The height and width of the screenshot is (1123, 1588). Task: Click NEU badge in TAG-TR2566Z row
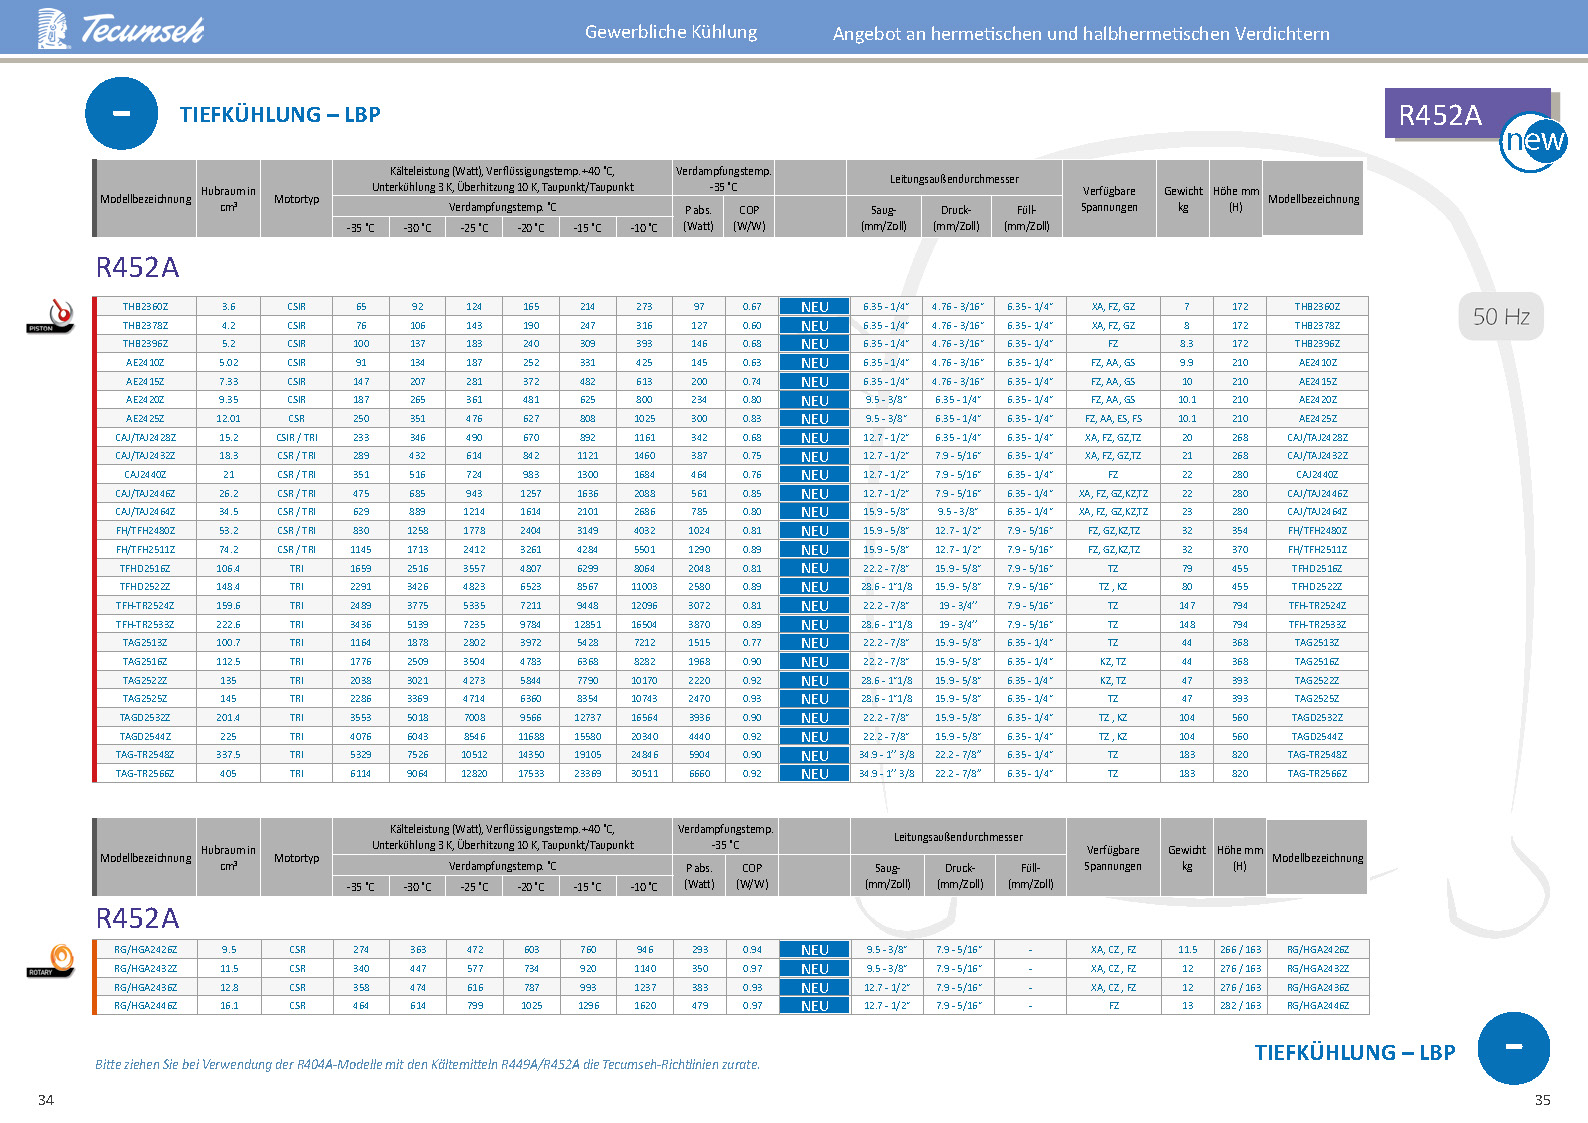tap(814, 774)
